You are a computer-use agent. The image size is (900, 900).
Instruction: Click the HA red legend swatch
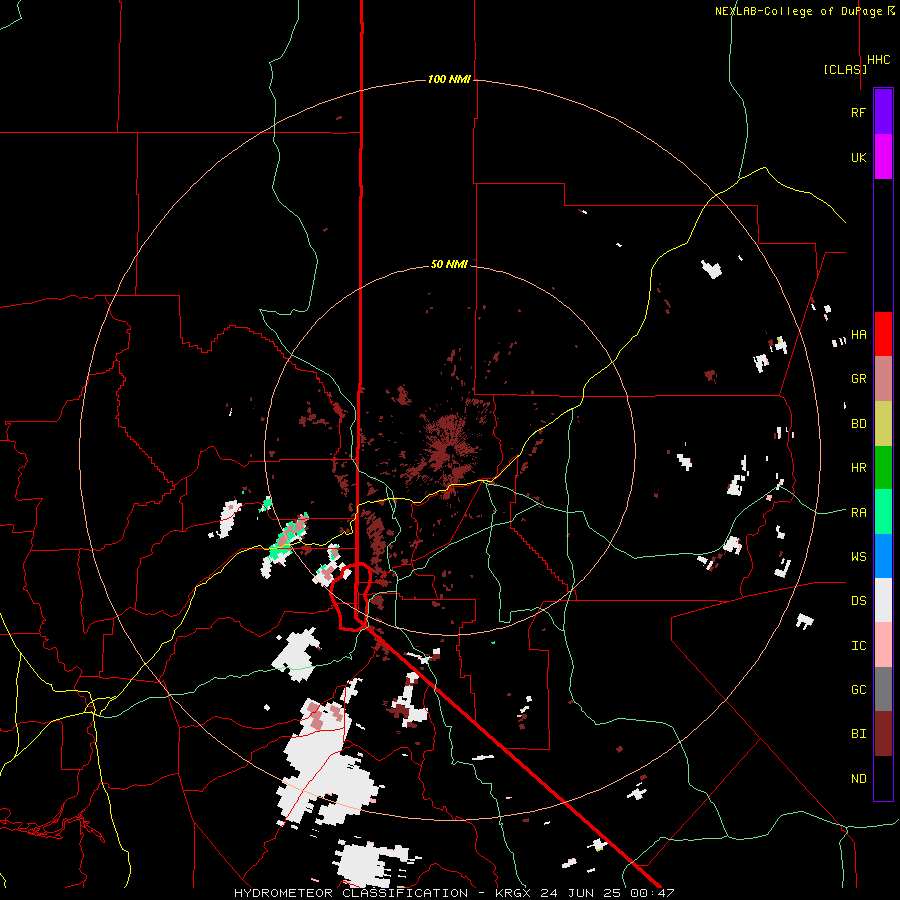(883, 334)
